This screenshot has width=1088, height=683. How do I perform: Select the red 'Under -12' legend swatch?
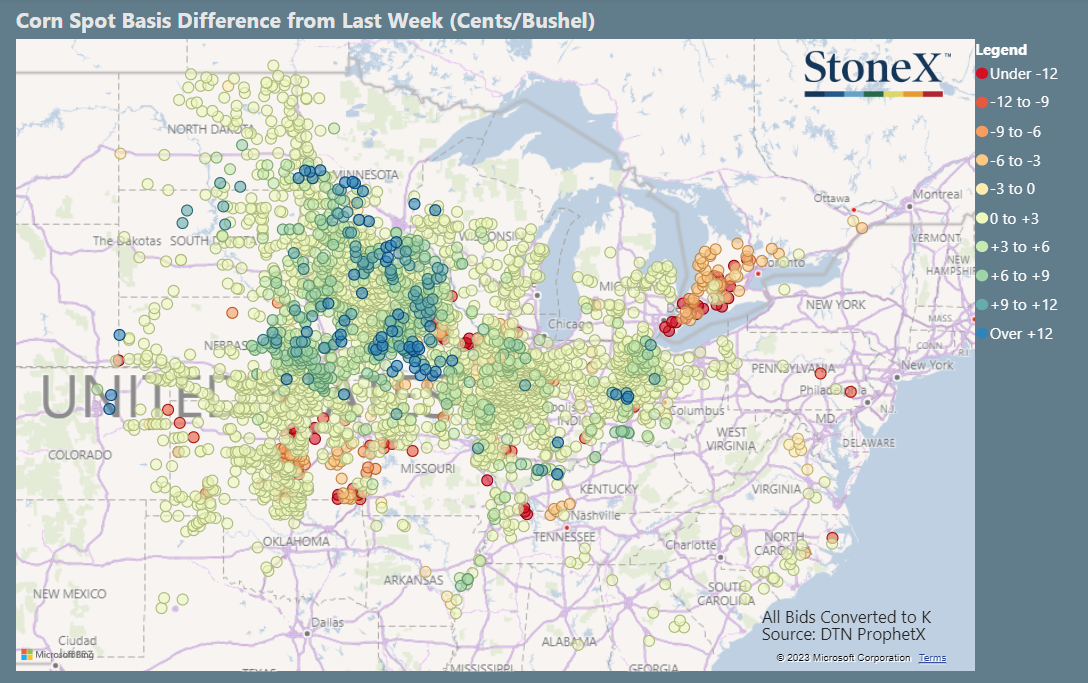(x=982, y=74)
